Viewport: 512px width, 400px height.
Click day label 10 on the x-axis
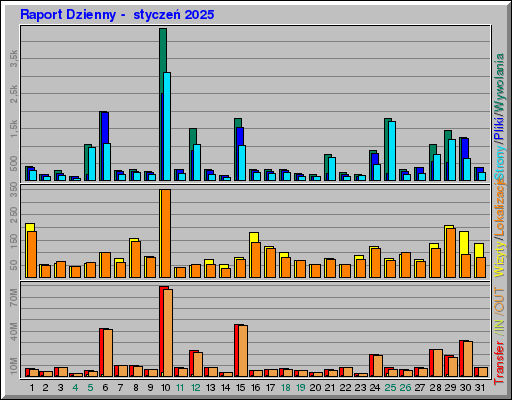[x=165, y=388]
